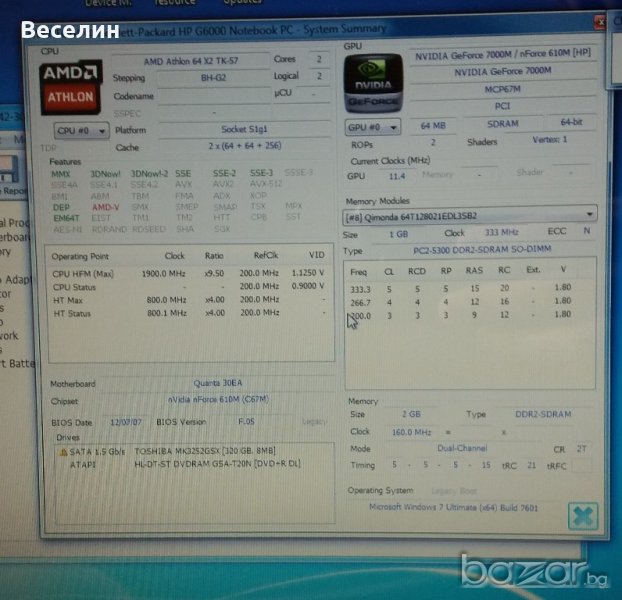Select the TOSHIBA MK3252GSX drive entry
Viewport: 622px width, 600px height.
click(x=205, y=451)
